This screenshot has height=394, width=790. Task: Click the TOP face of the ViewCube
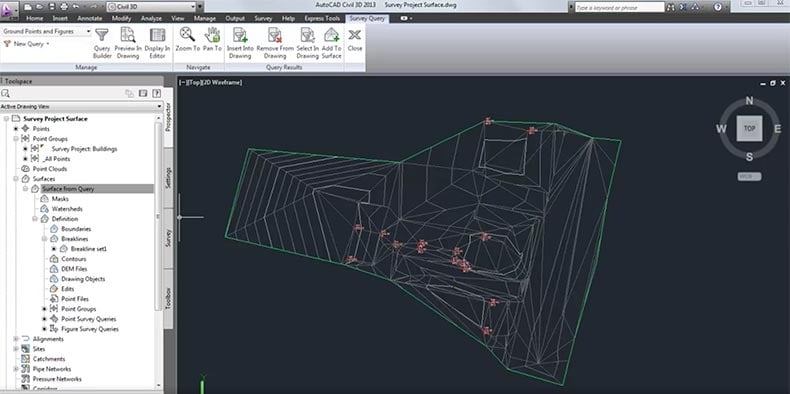click(749, 128)
